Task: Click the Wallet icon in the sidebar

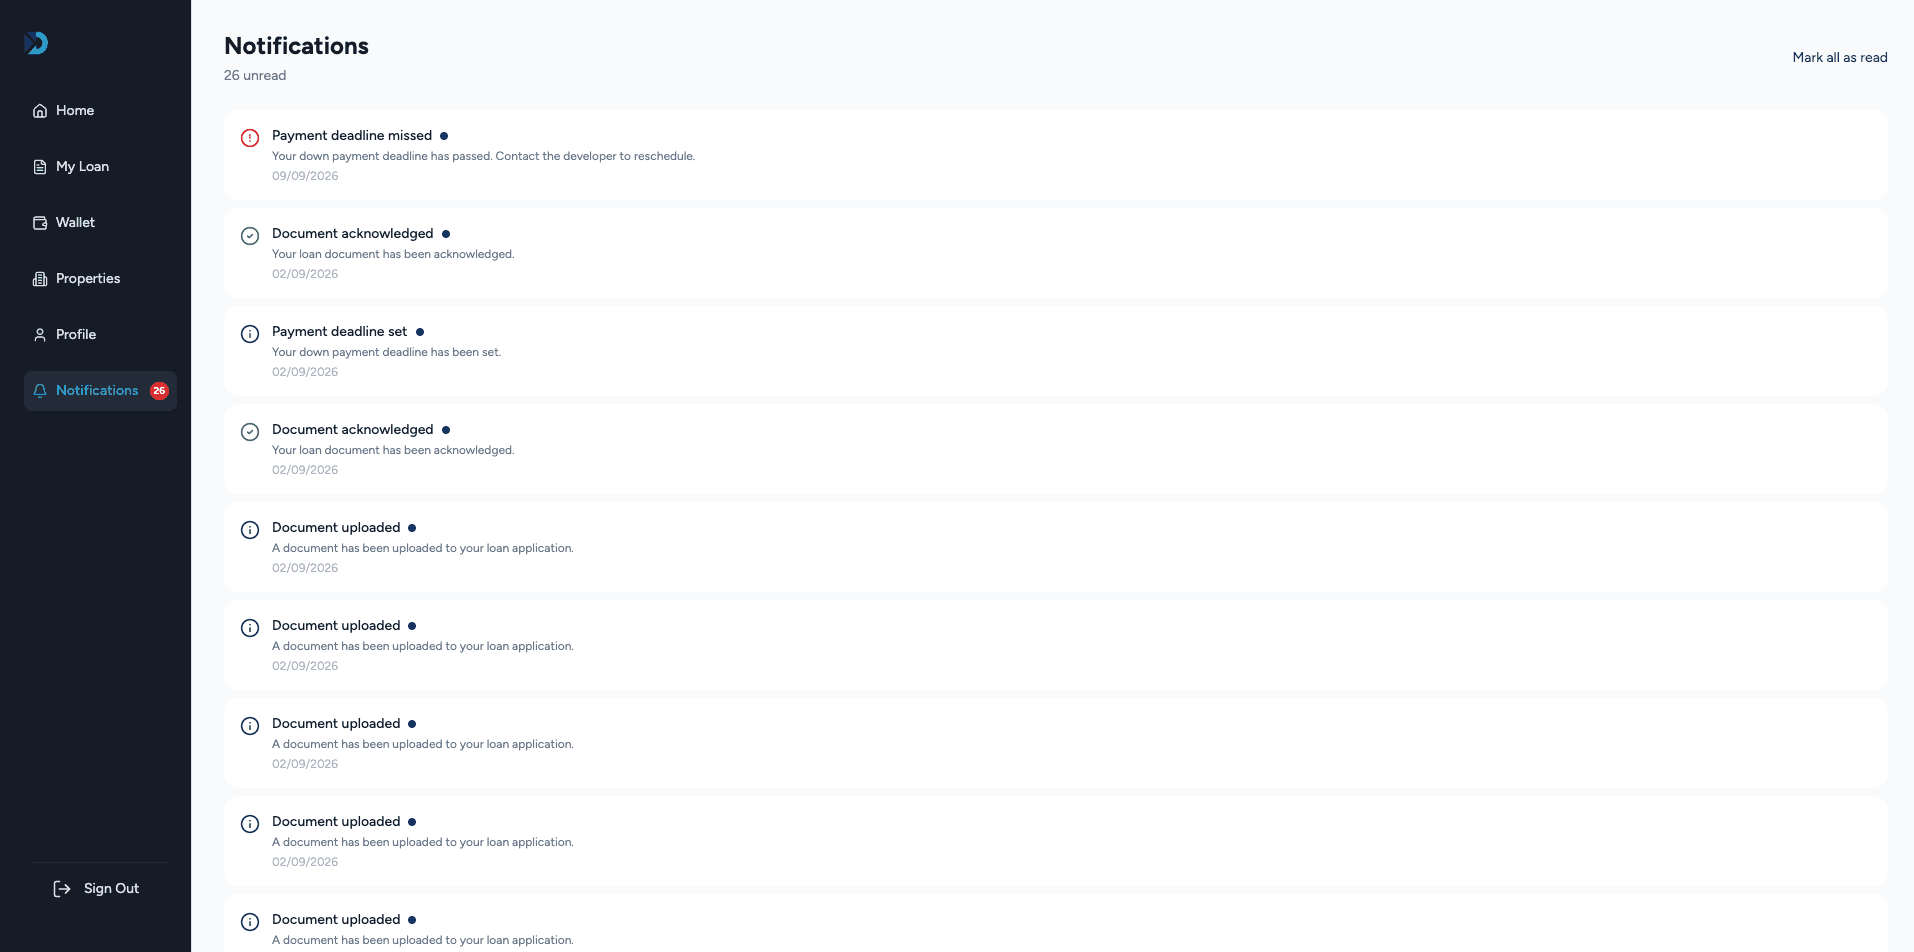Action: click(x=40, y=223)
